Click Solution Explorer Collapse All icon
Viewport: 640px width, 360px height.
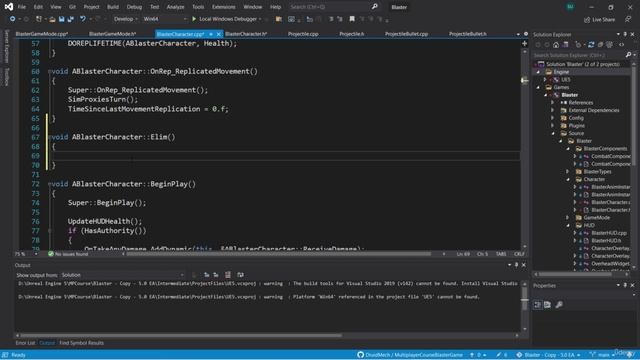coord(600,44)
